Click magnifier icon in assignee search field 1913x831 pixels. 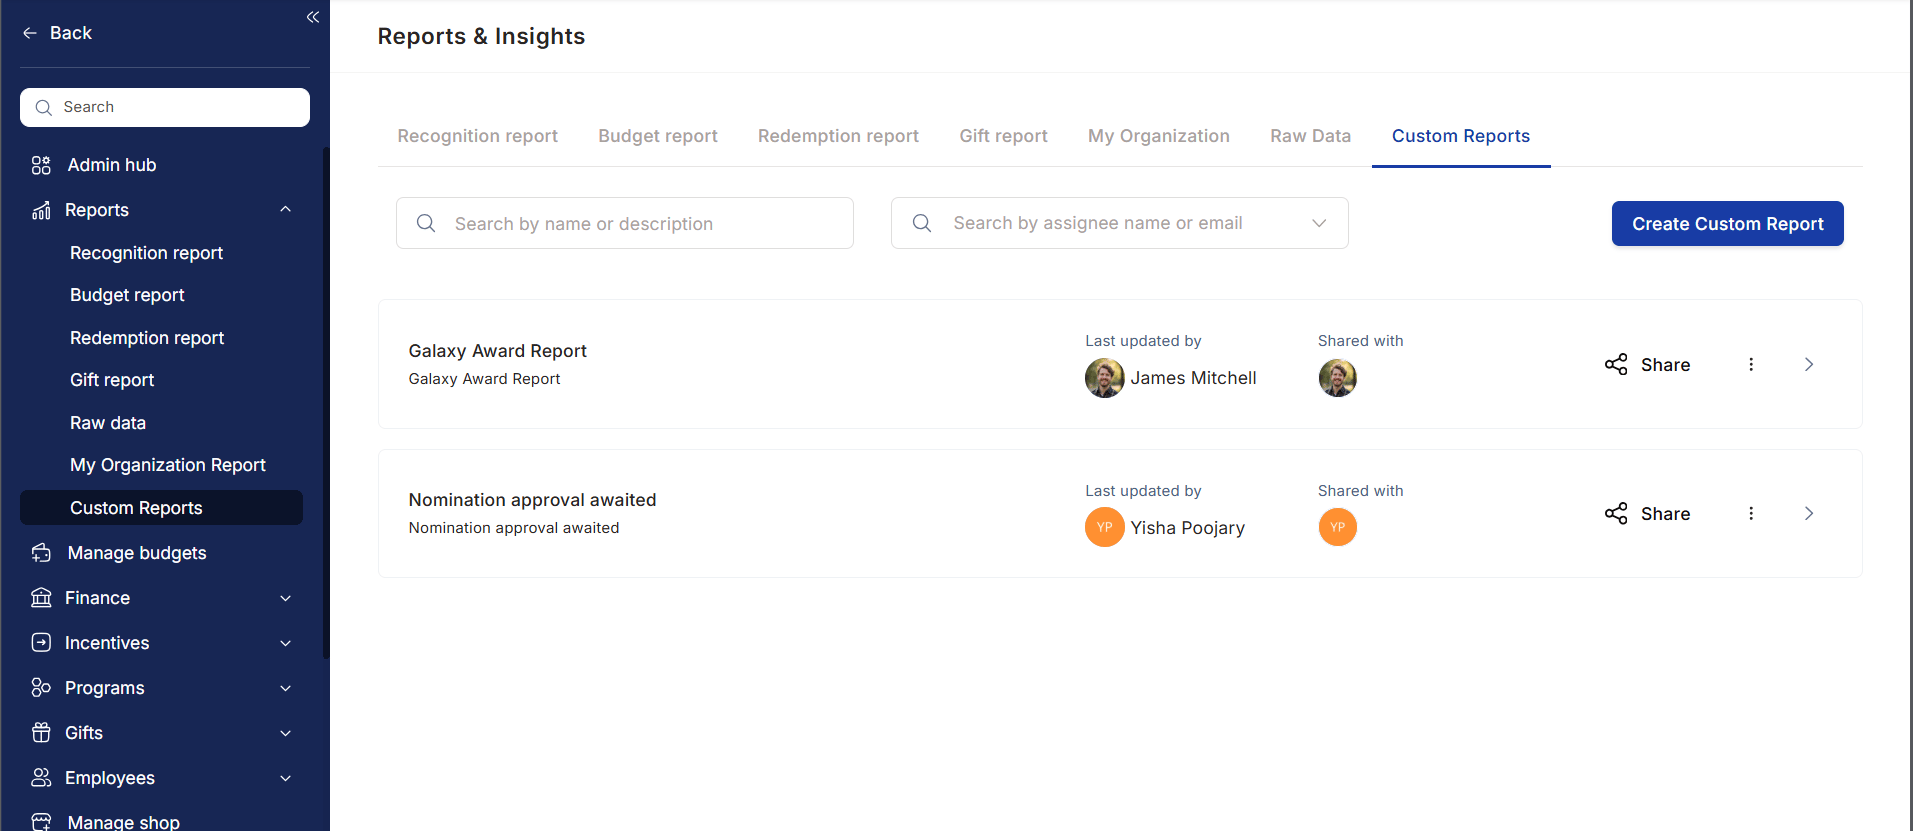(x=922, y=223)
